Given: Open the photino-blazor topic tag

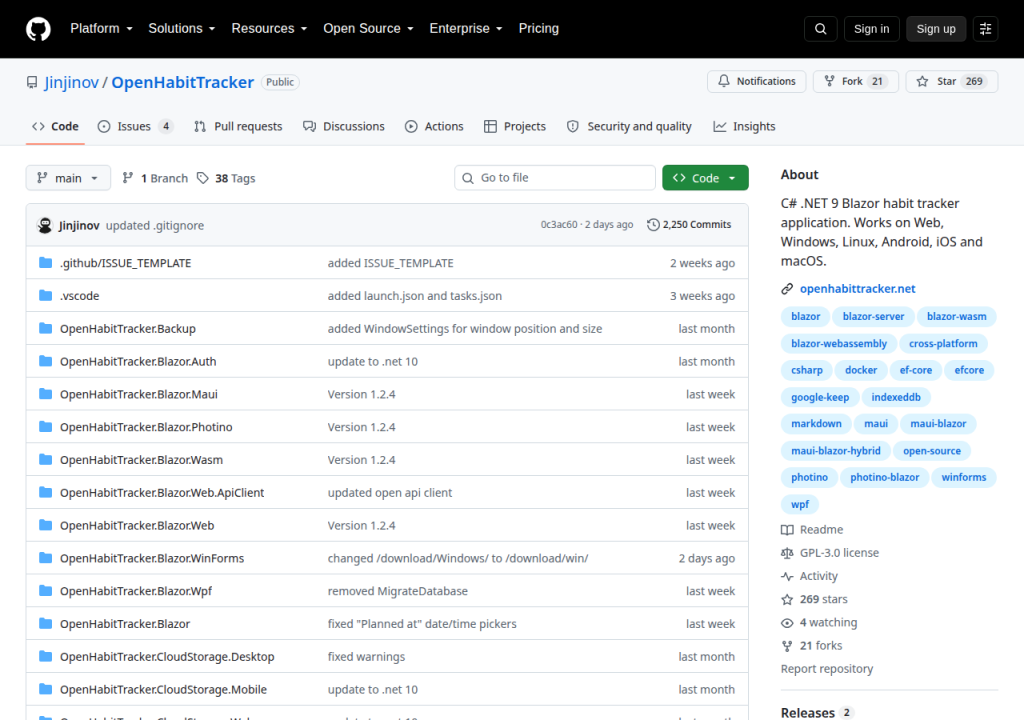Looking at the screenshot, I should pyautogui.click(x=884, y=477).
